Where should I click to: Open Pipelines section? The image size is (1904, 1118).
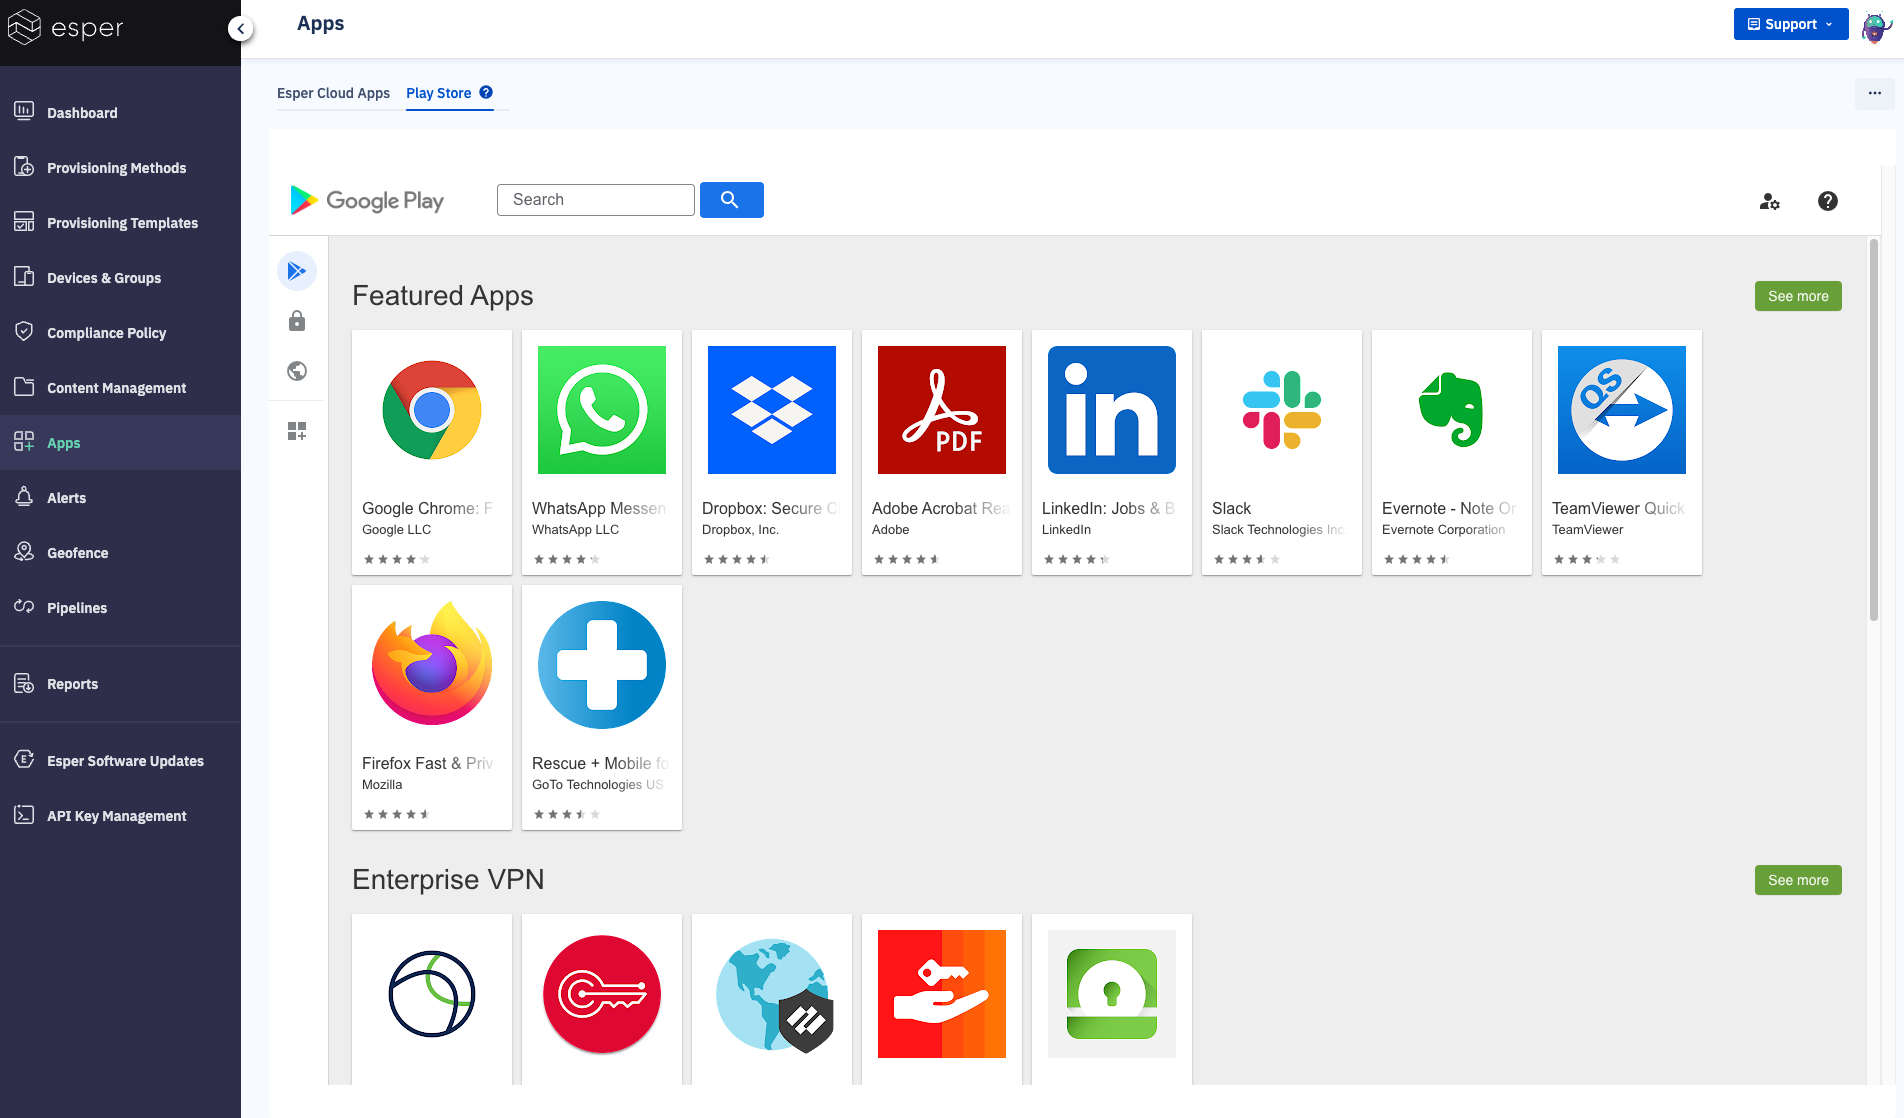pyautogui.click(x=120, y=608)
